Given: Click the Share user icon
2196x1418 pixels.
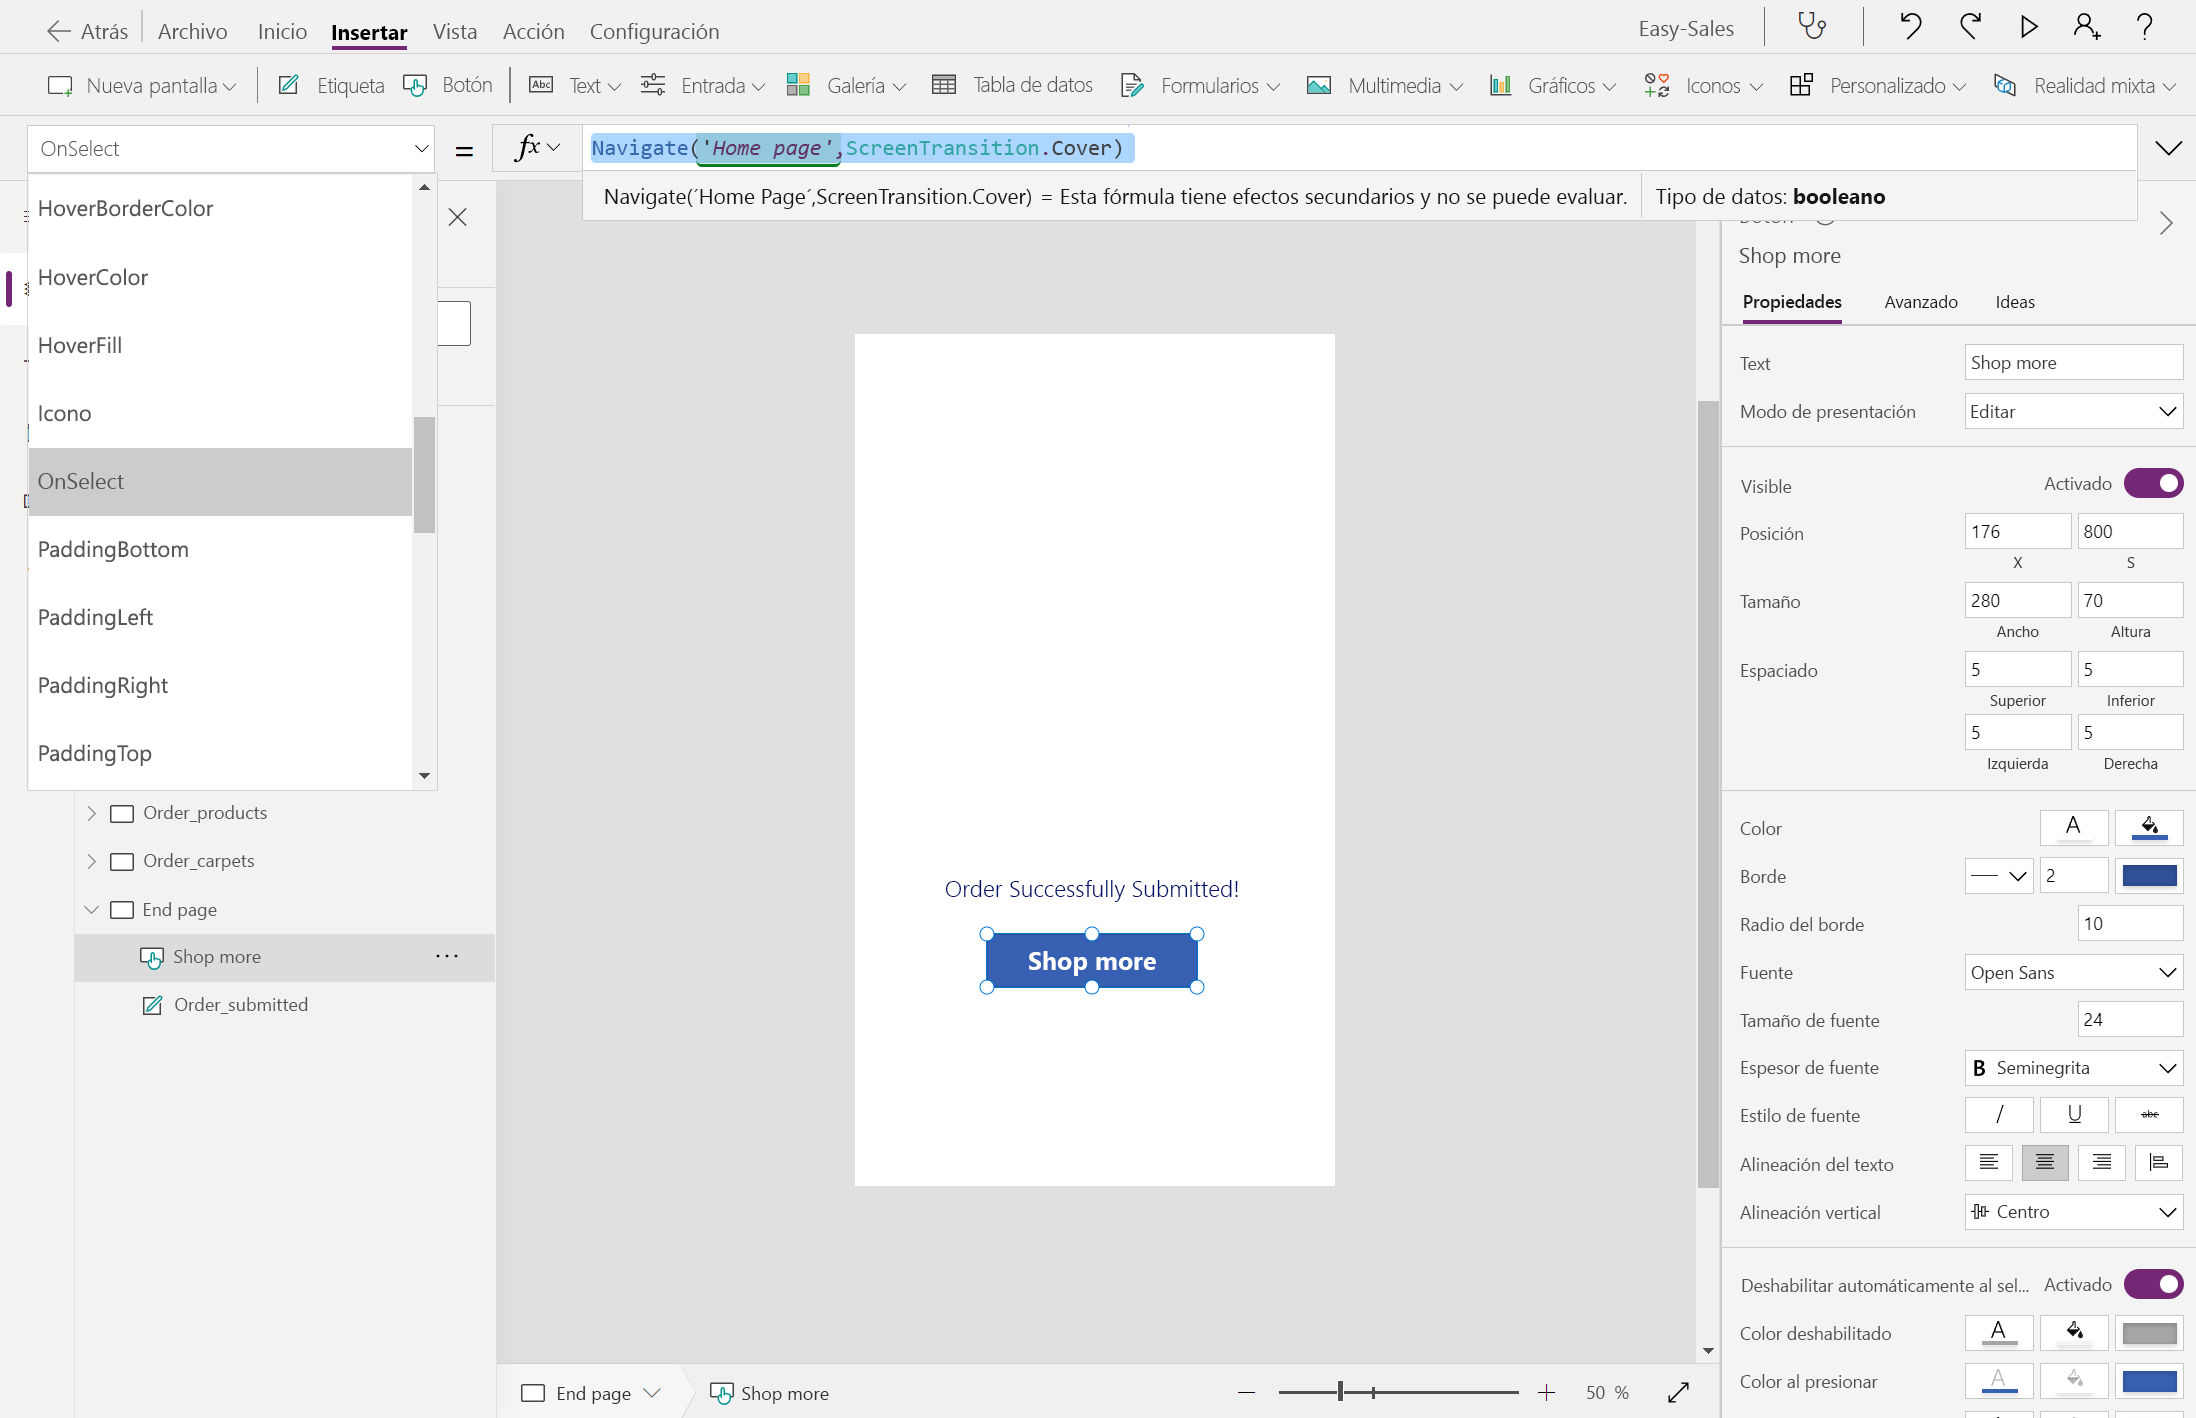Looking at the screenshot, I should tap(2087, 27).
